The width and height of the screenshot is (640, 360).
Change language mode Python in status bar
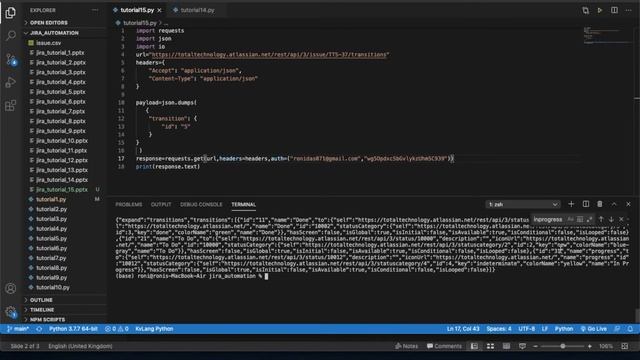(x=564, y=329)
